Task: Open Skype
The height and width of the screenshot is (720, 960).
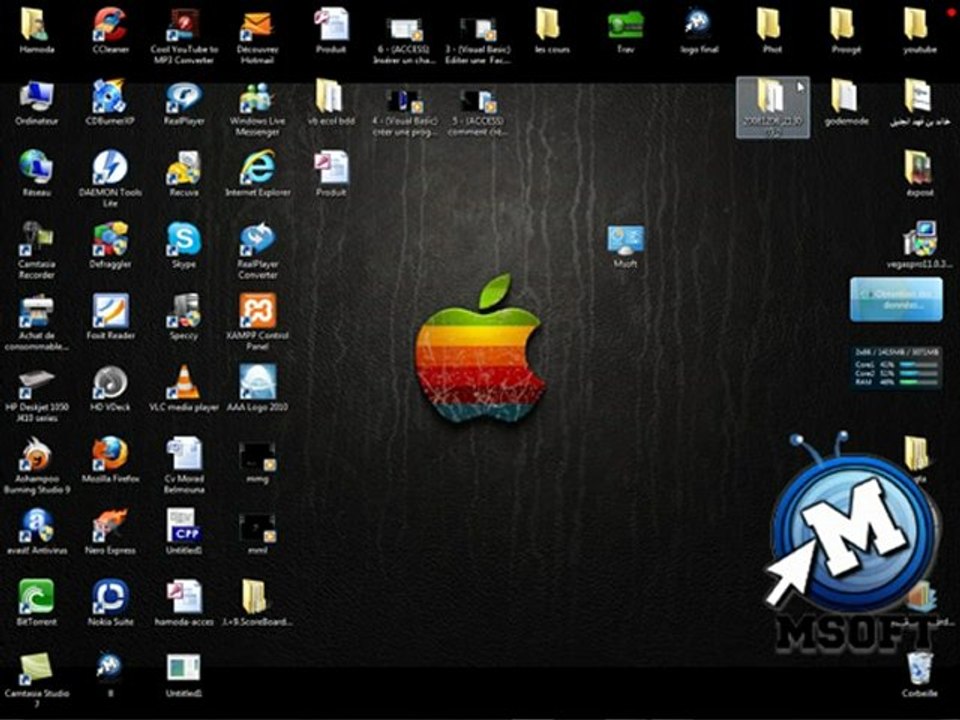Action: click(184, 245)
